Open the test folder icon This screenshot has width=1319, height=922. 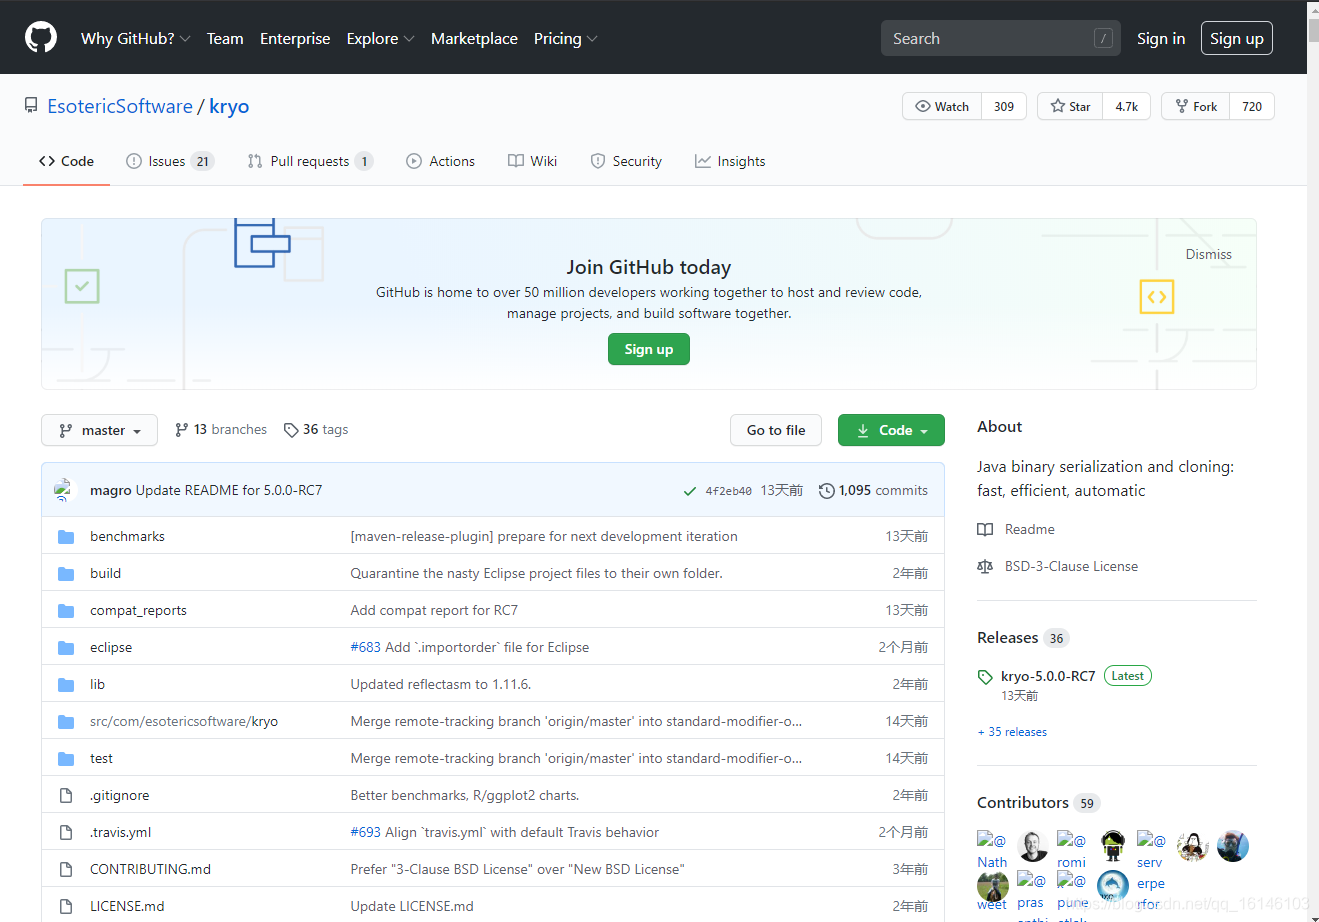66,759
